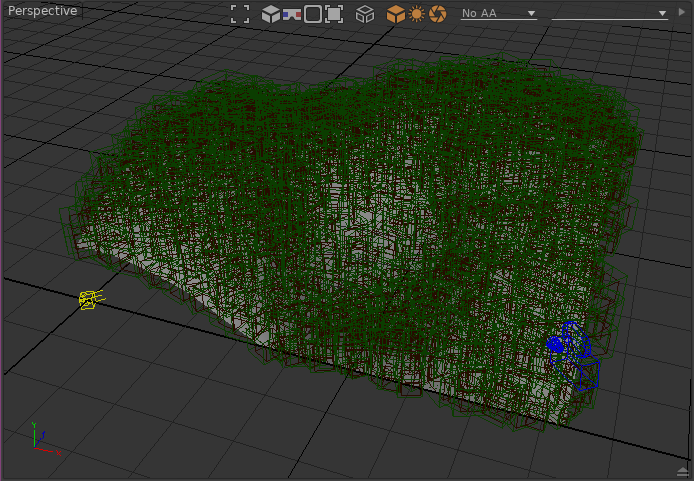
Task: Click the solid white cube icon
Action: [270, 14]
